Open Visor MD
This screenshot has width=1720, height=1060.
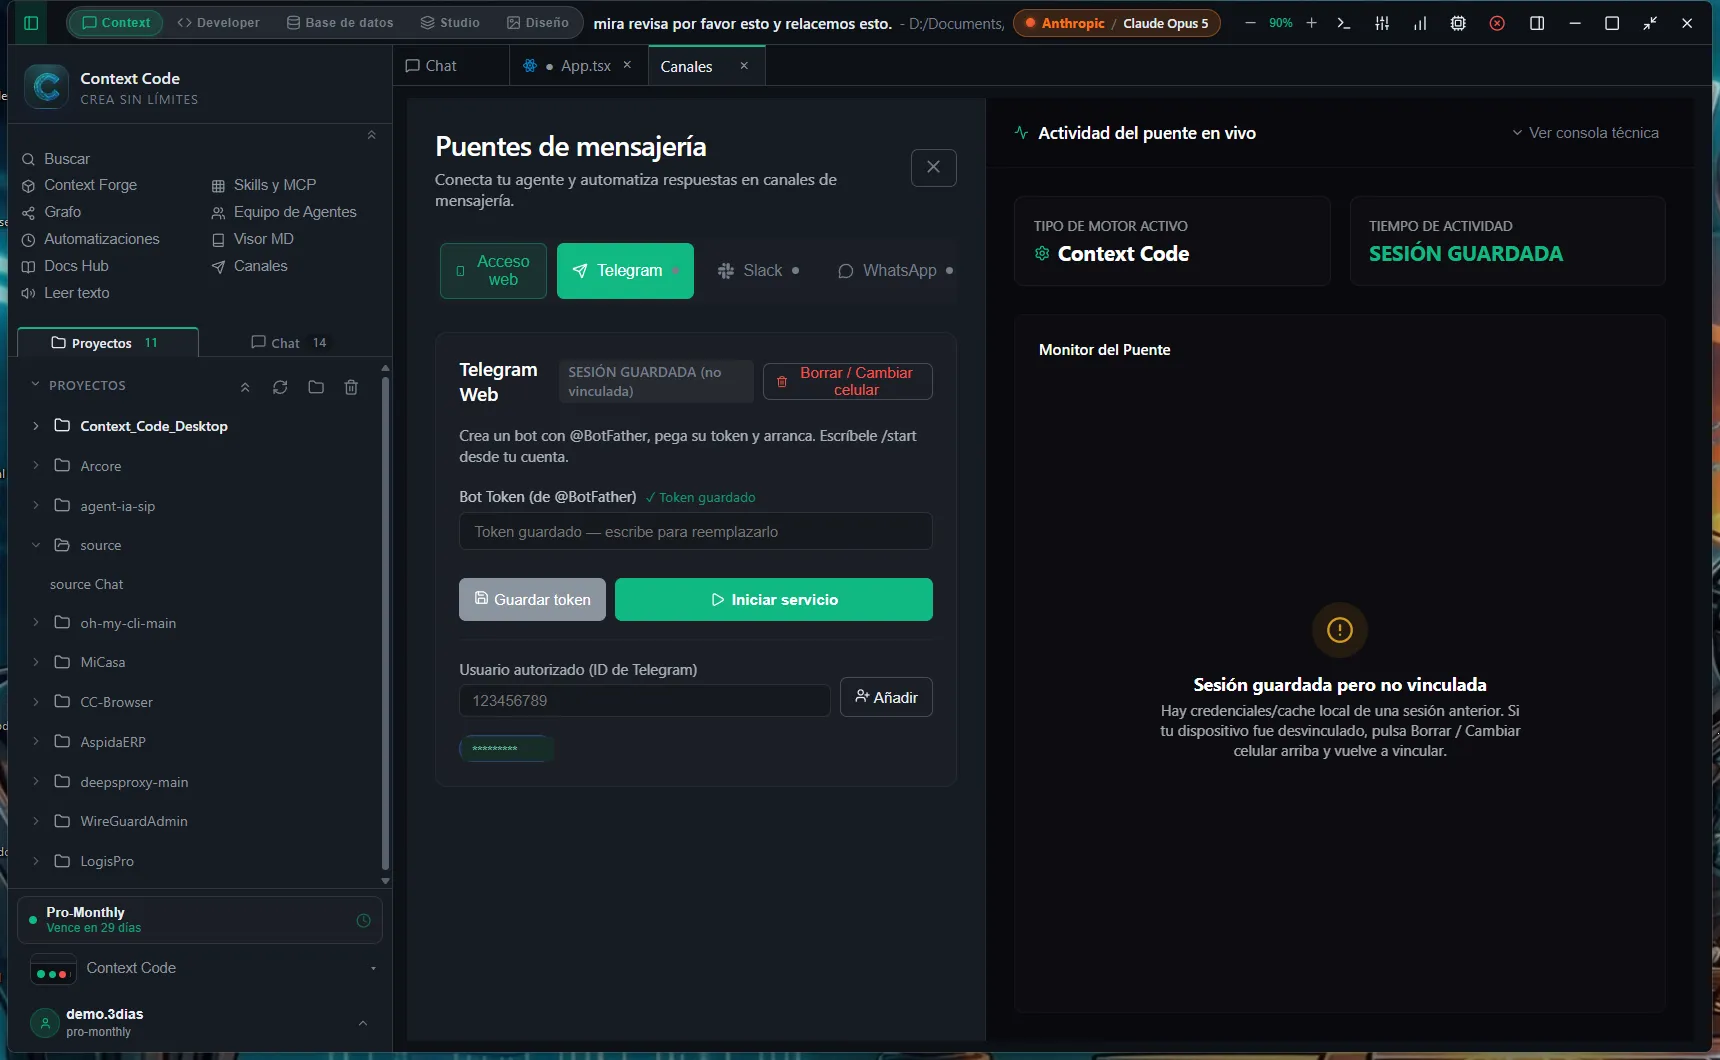[252, 239]
